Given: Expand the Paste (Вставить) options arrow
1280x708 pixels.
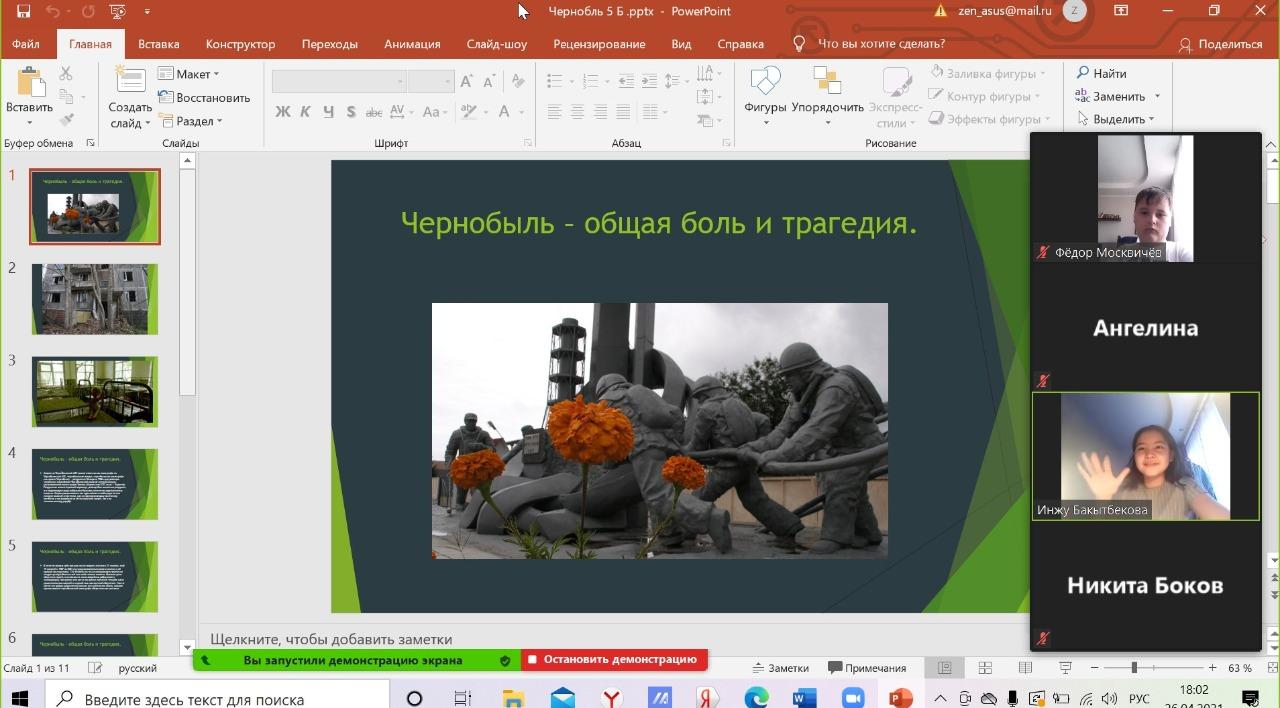Looking at the screenshot, I should (x=29, y=124).
